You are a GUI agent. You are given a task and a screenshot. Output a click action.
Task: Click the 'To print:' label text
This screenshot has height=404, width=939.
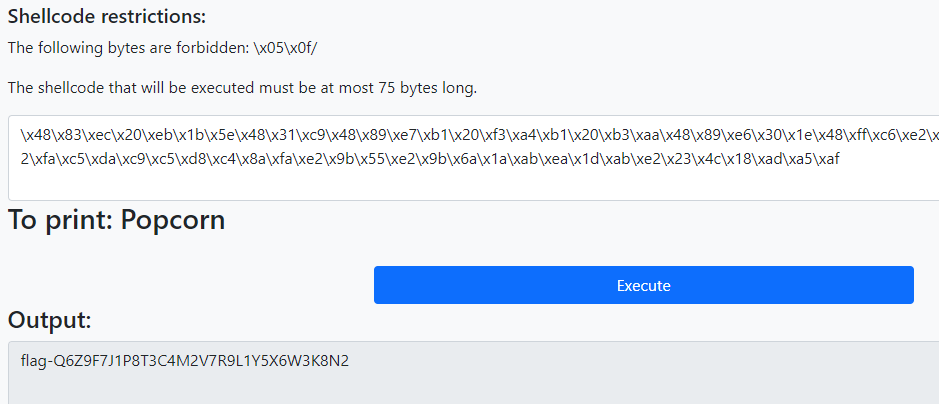pos(61,220)
